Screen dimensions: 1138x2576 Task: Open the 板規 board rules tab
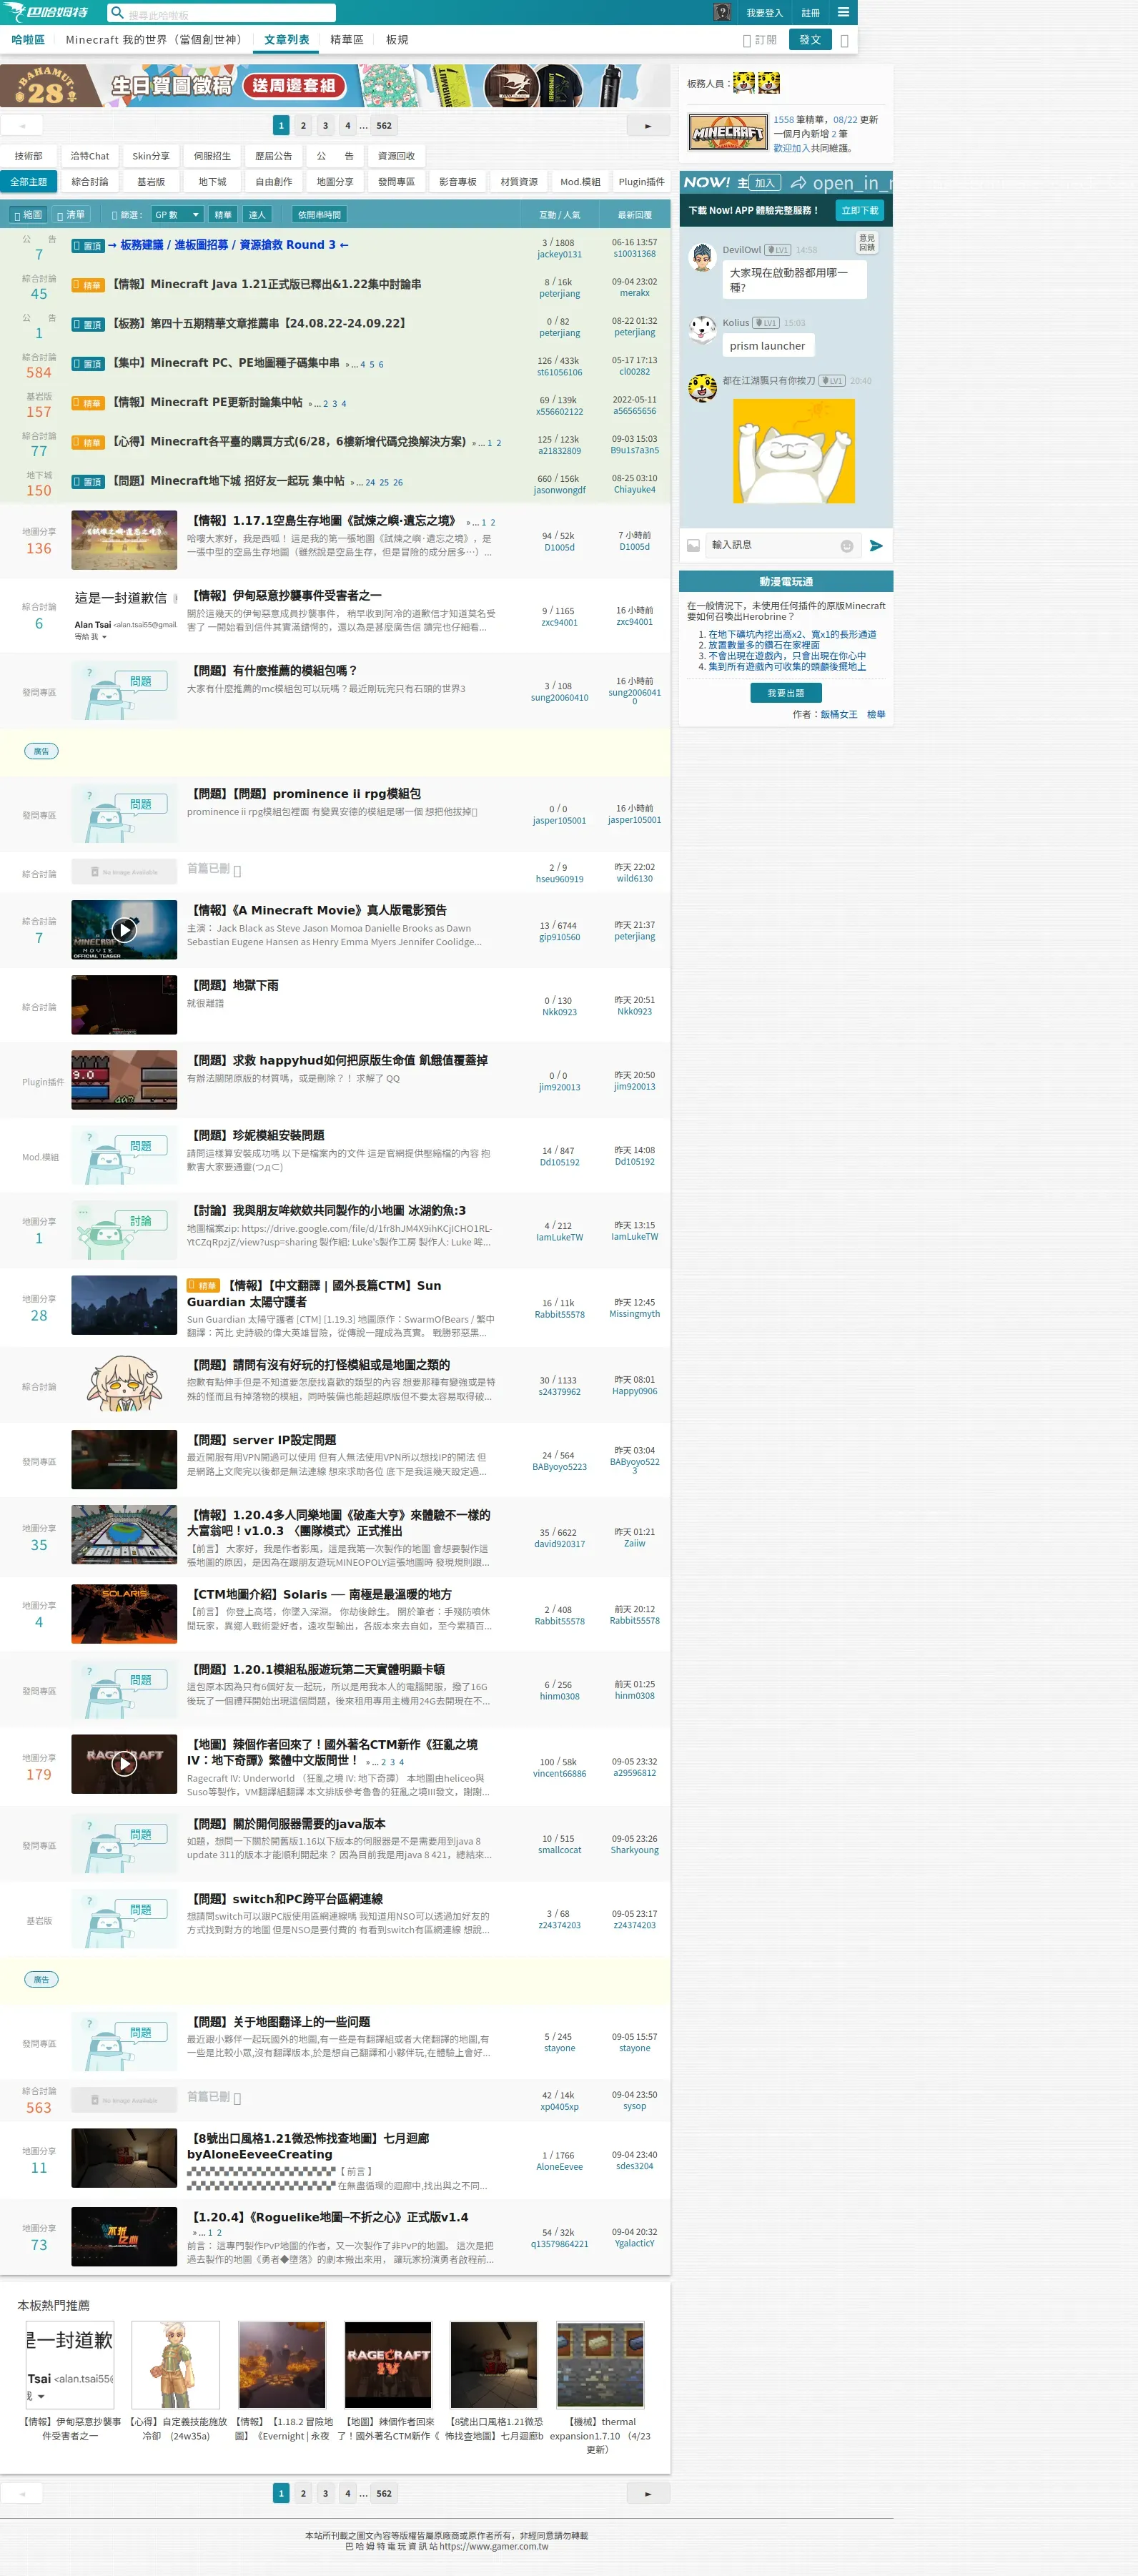point(397,40)
